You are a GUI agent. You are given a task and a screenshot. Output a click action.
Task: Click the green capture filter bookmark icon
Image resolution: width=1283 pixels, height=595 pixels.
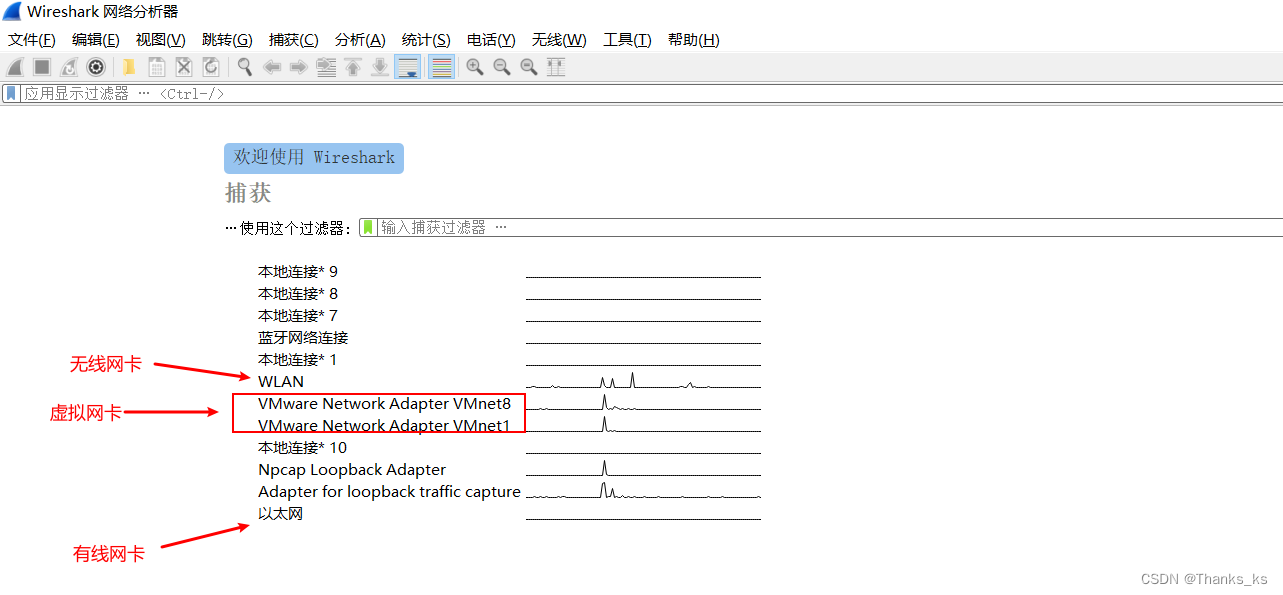368,227
